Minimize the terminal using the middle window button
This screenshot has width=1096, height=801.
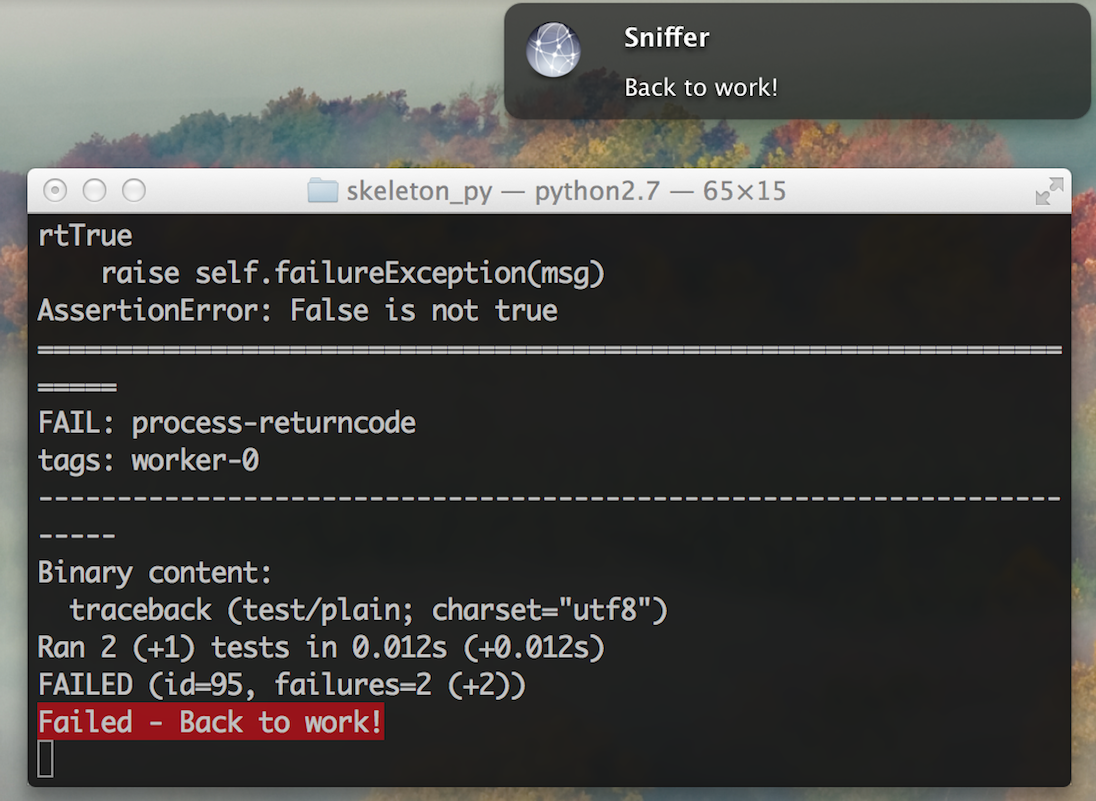click(94, 190)
